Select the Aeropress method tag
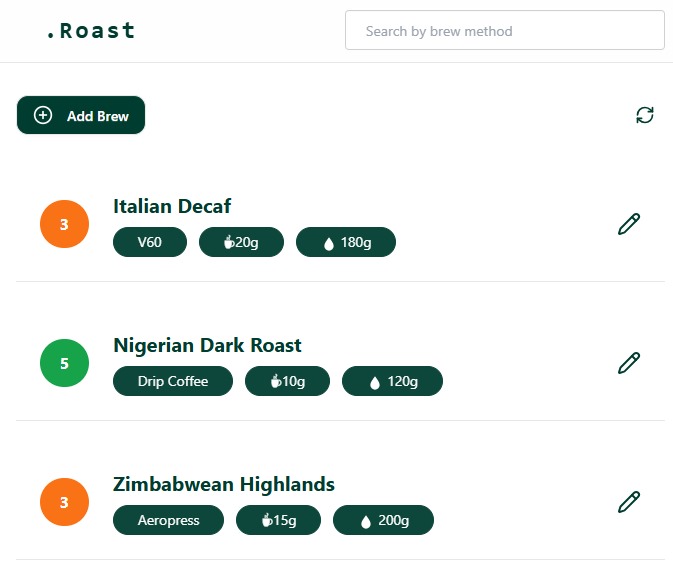 click(x=168, y=520)
